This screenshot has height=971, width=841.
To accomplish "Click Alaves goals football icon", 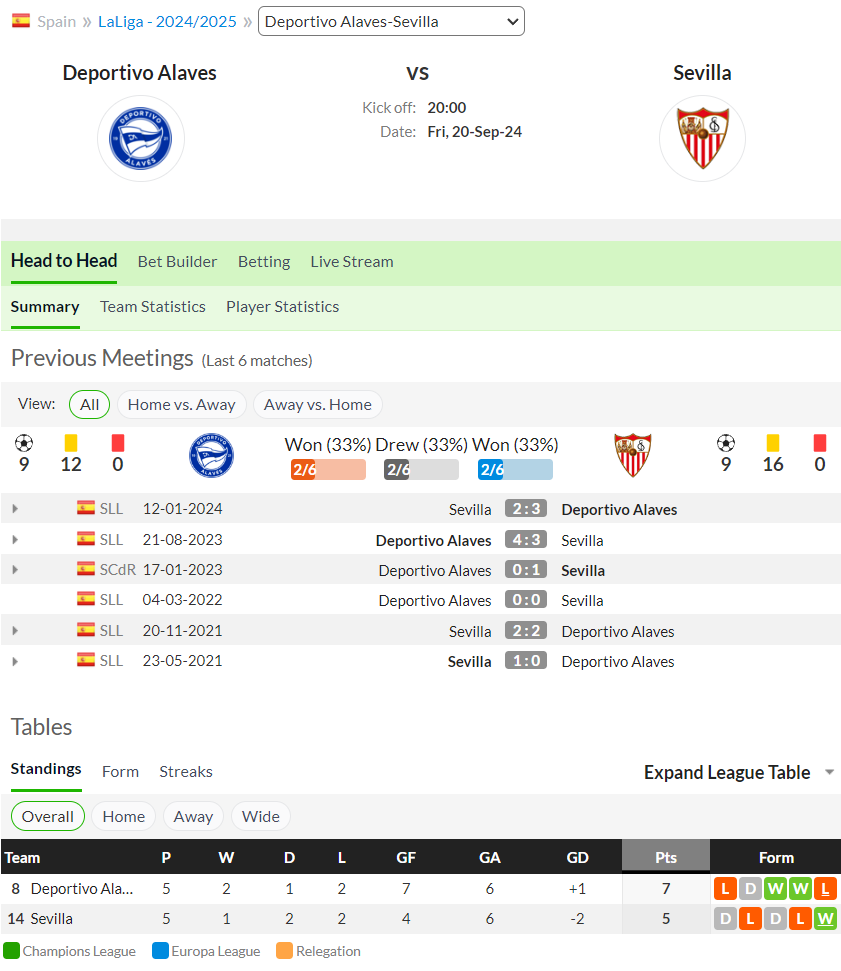I will tap(24, 443).
